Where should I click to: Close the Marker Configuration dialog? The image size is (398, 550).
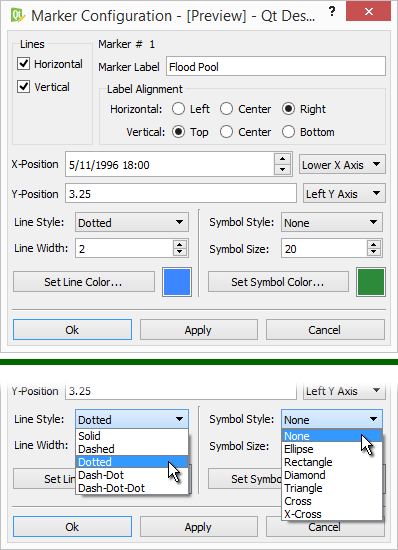[368, 12]
